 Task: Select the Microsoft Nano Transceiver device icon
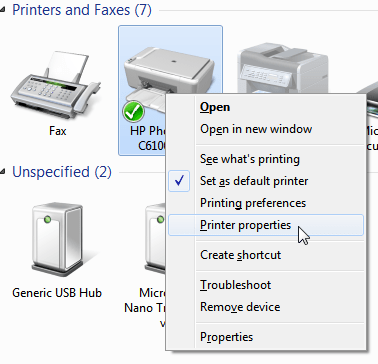tap(155, 237)
